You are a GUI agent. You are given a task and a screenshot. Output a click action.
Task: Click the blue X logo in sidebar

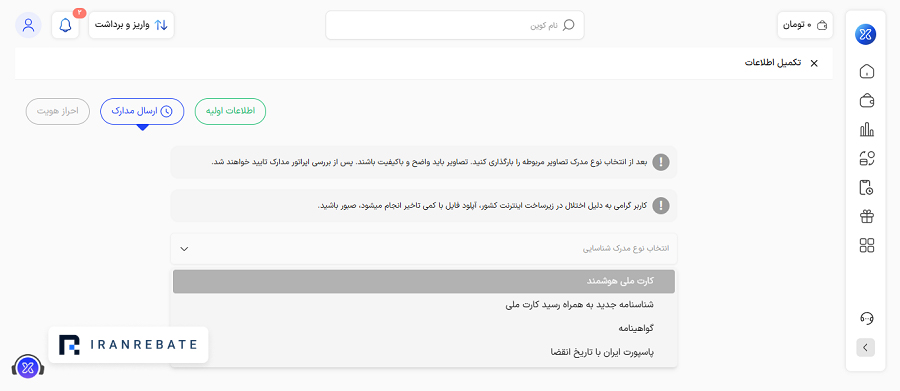coord(866,34)
